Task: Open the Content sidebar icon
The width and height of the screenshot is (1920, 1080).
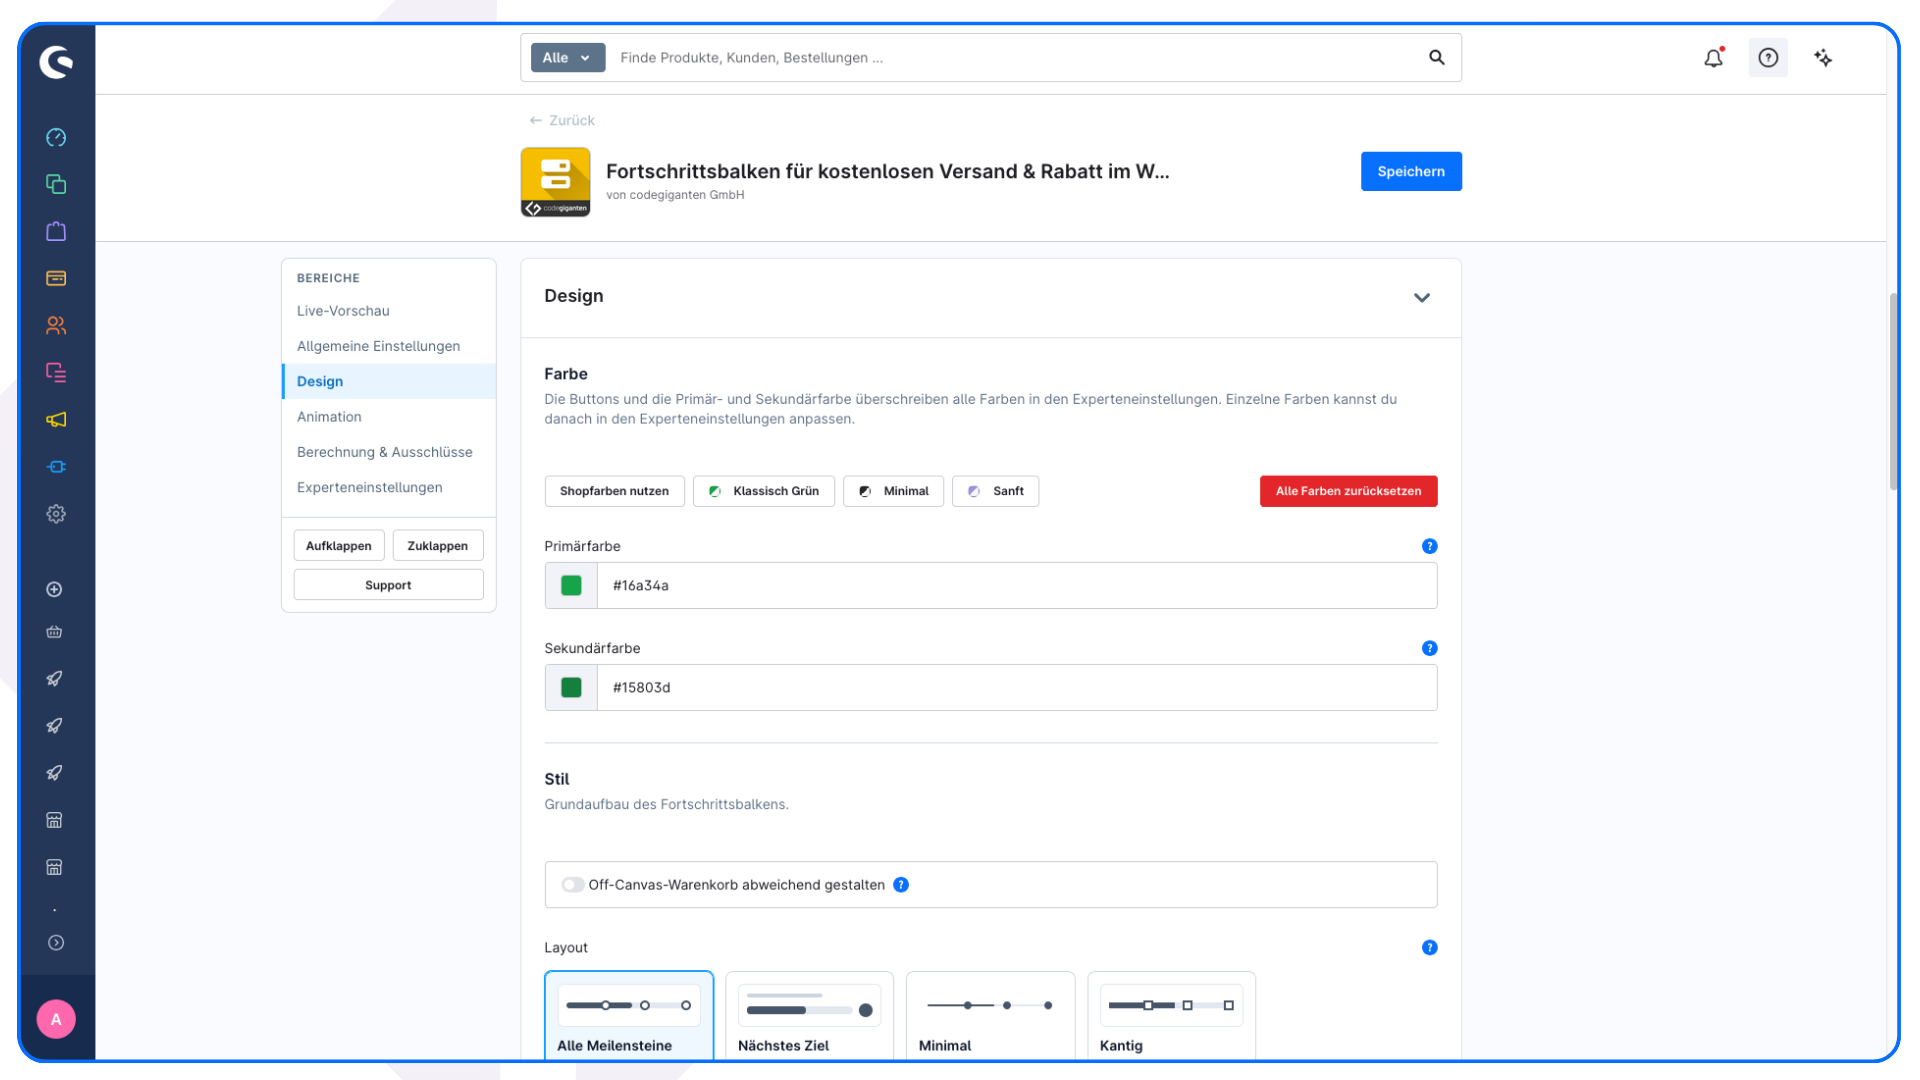Action: 56,372
